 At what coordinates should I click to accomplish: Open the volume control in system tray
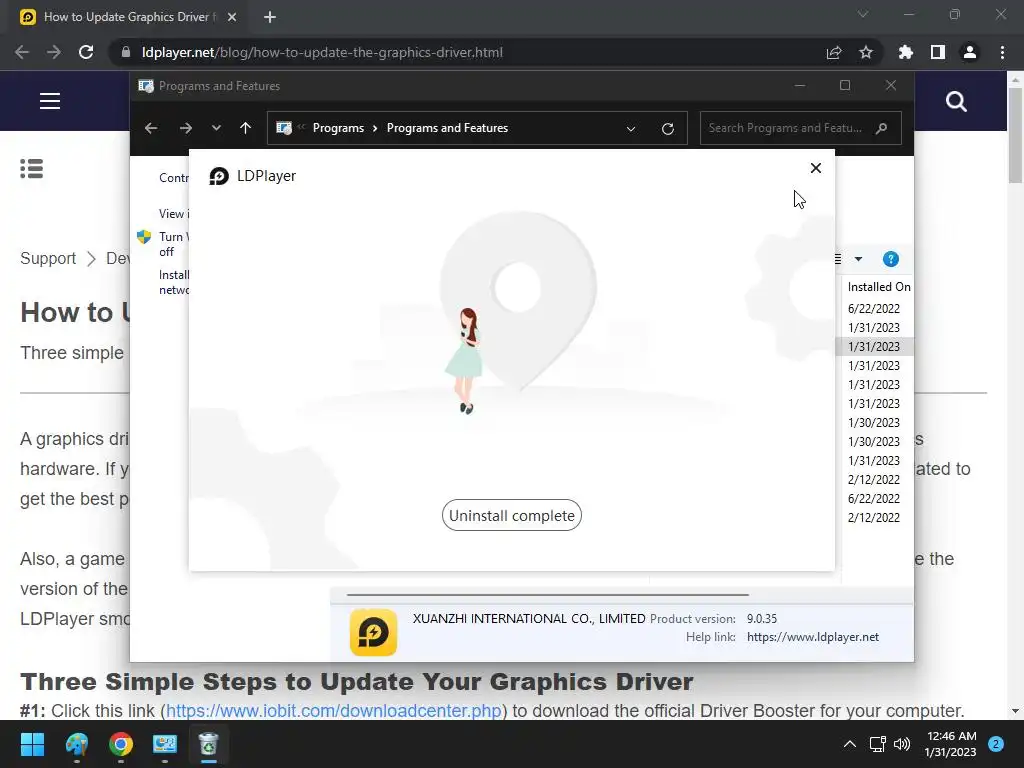pos(902,744)
